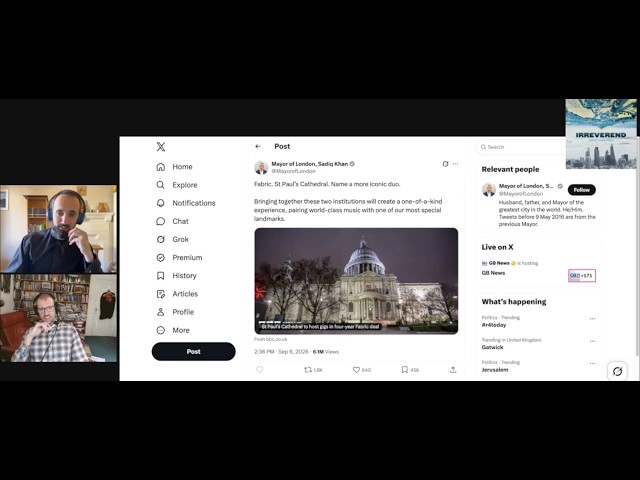Click the Irreverend podcast logo thumbnail
The height and width of the screenshot is (480, 640).
[x=601, y=134]
